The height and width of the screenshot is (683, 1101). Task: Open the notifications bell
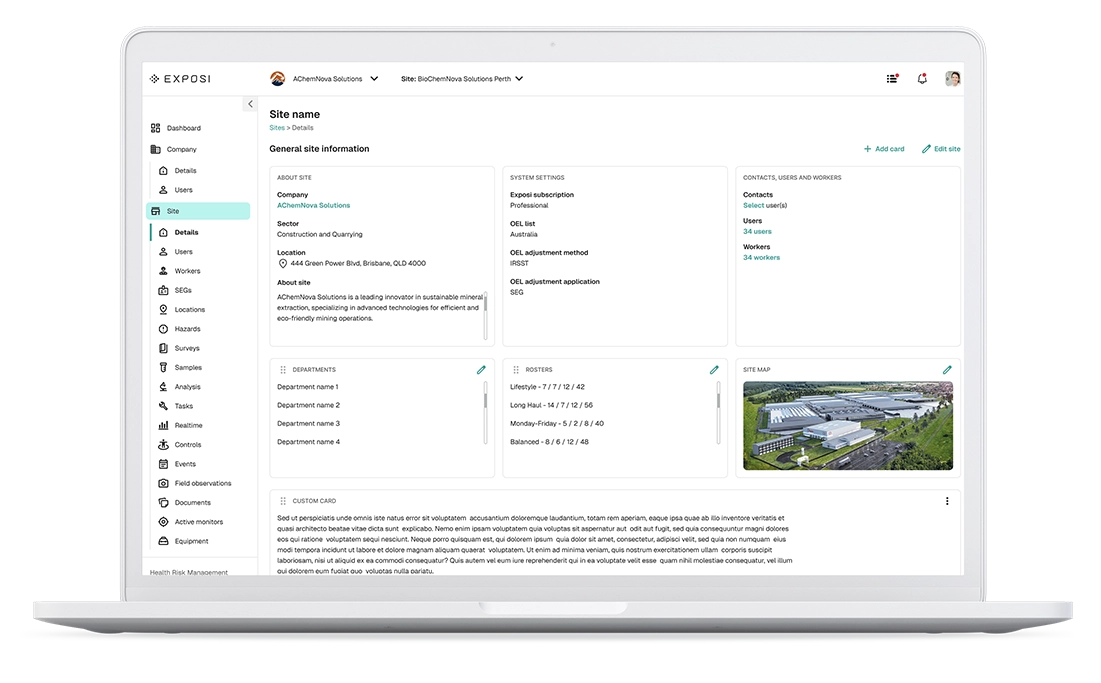(x=922, y=79)
